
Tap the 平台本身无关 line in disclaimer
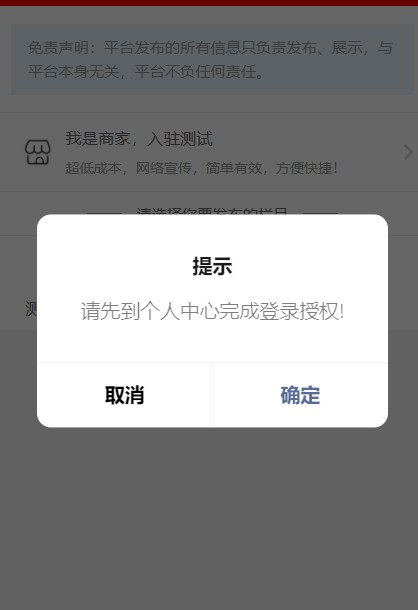pos(73,72)
